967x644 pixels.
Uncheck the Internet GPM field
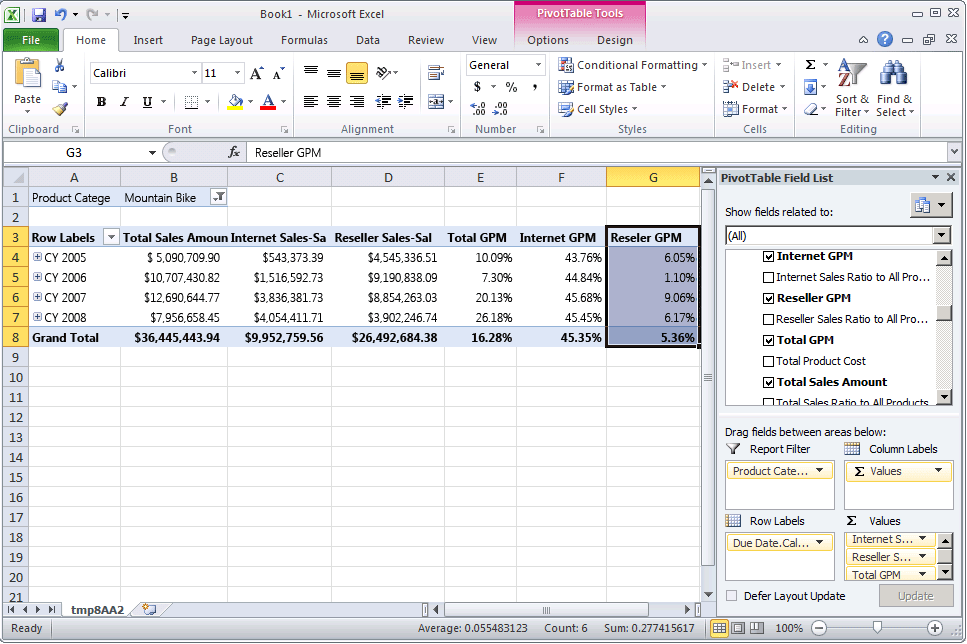click(x=768, y=257)
